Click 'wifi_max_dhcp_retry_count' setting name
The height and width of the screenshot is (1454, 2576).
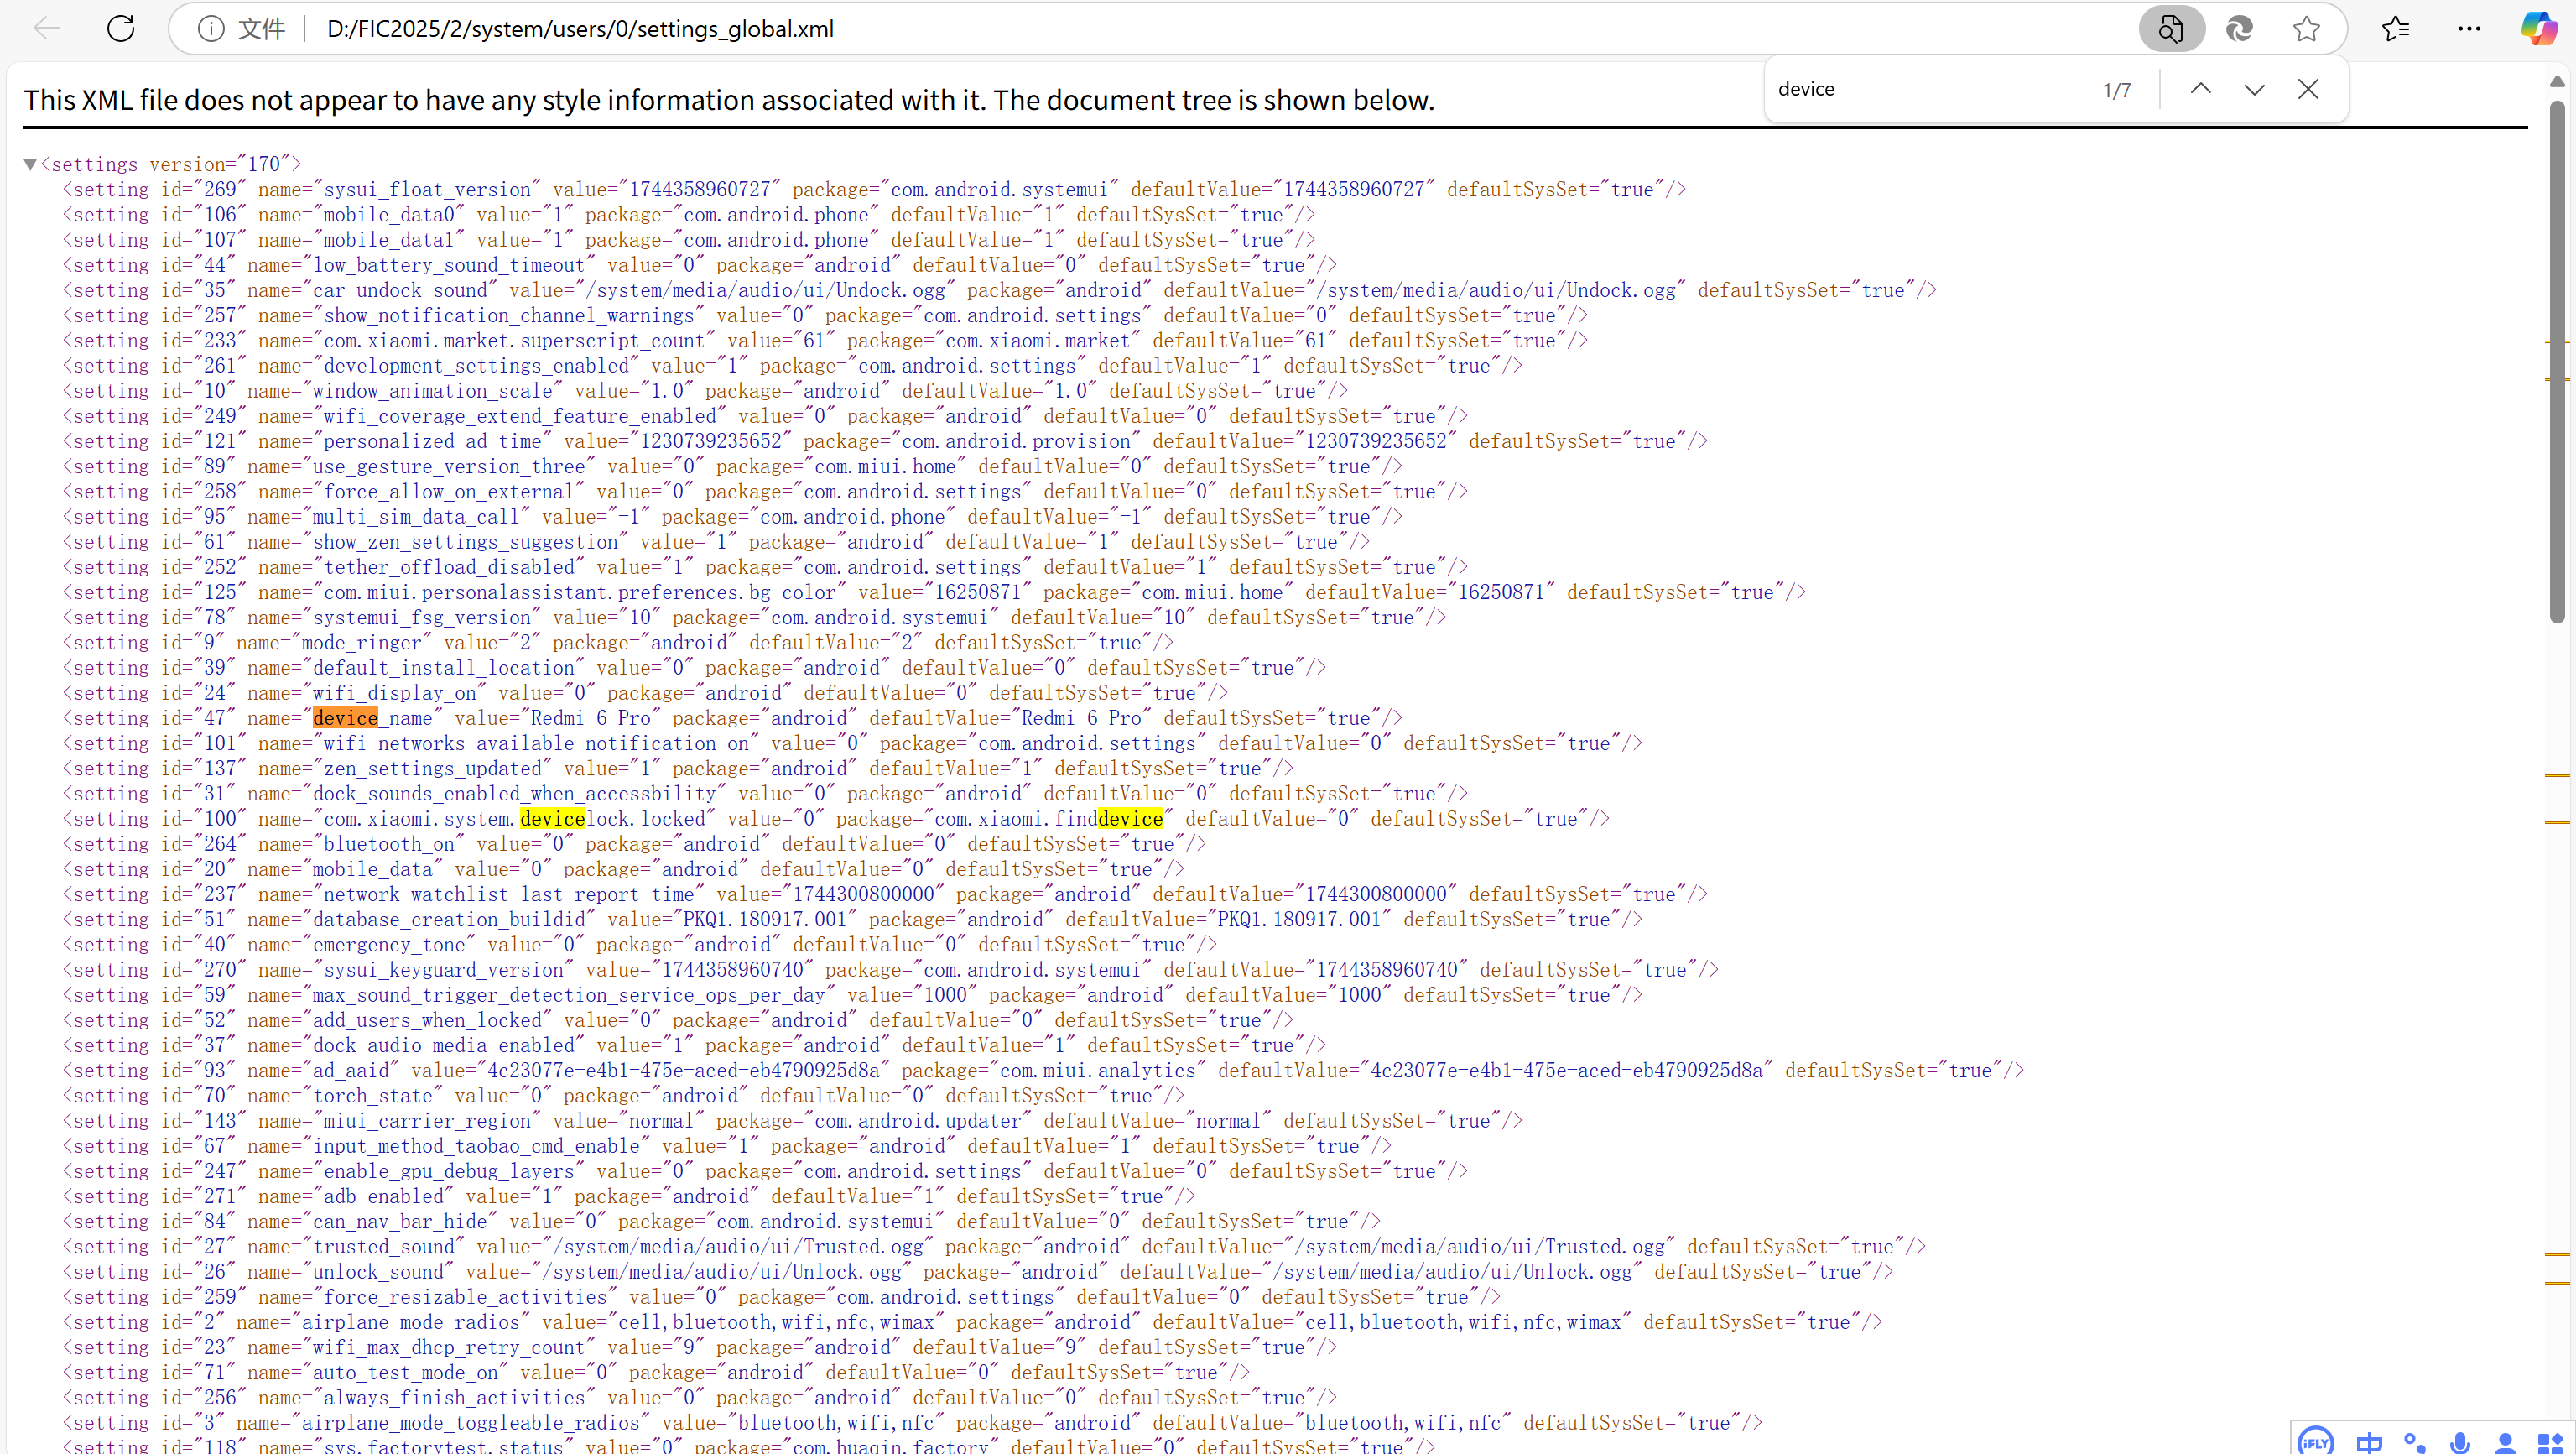[x=449, y=1348]
